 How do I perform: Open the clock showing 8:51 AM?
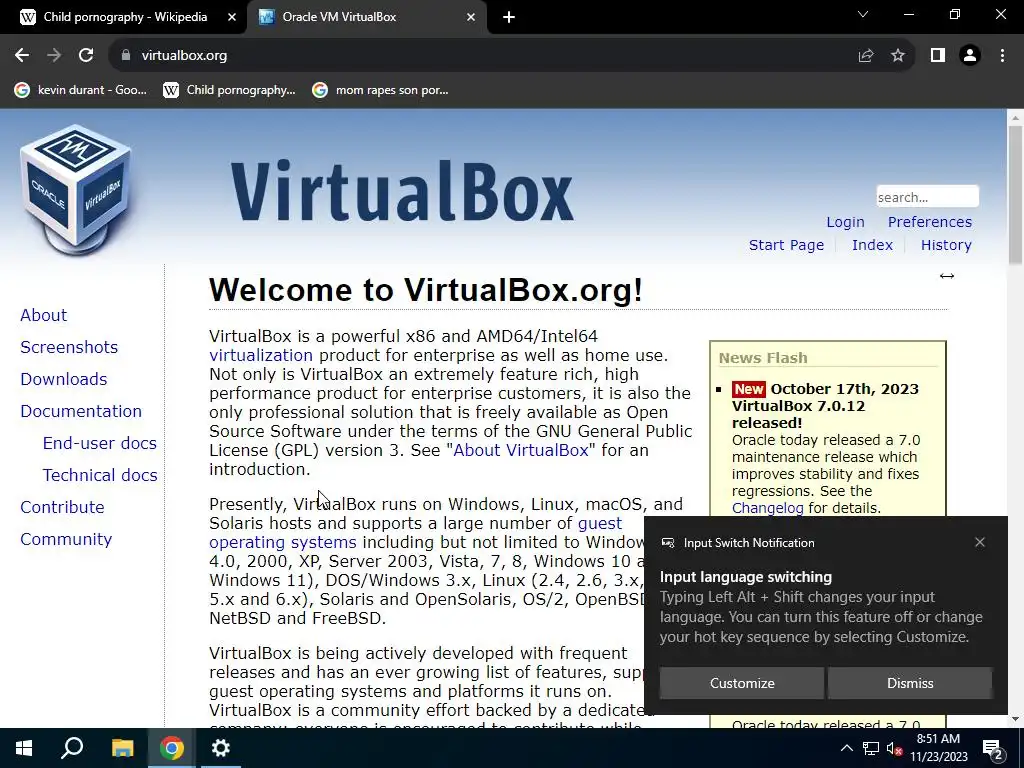938,748
